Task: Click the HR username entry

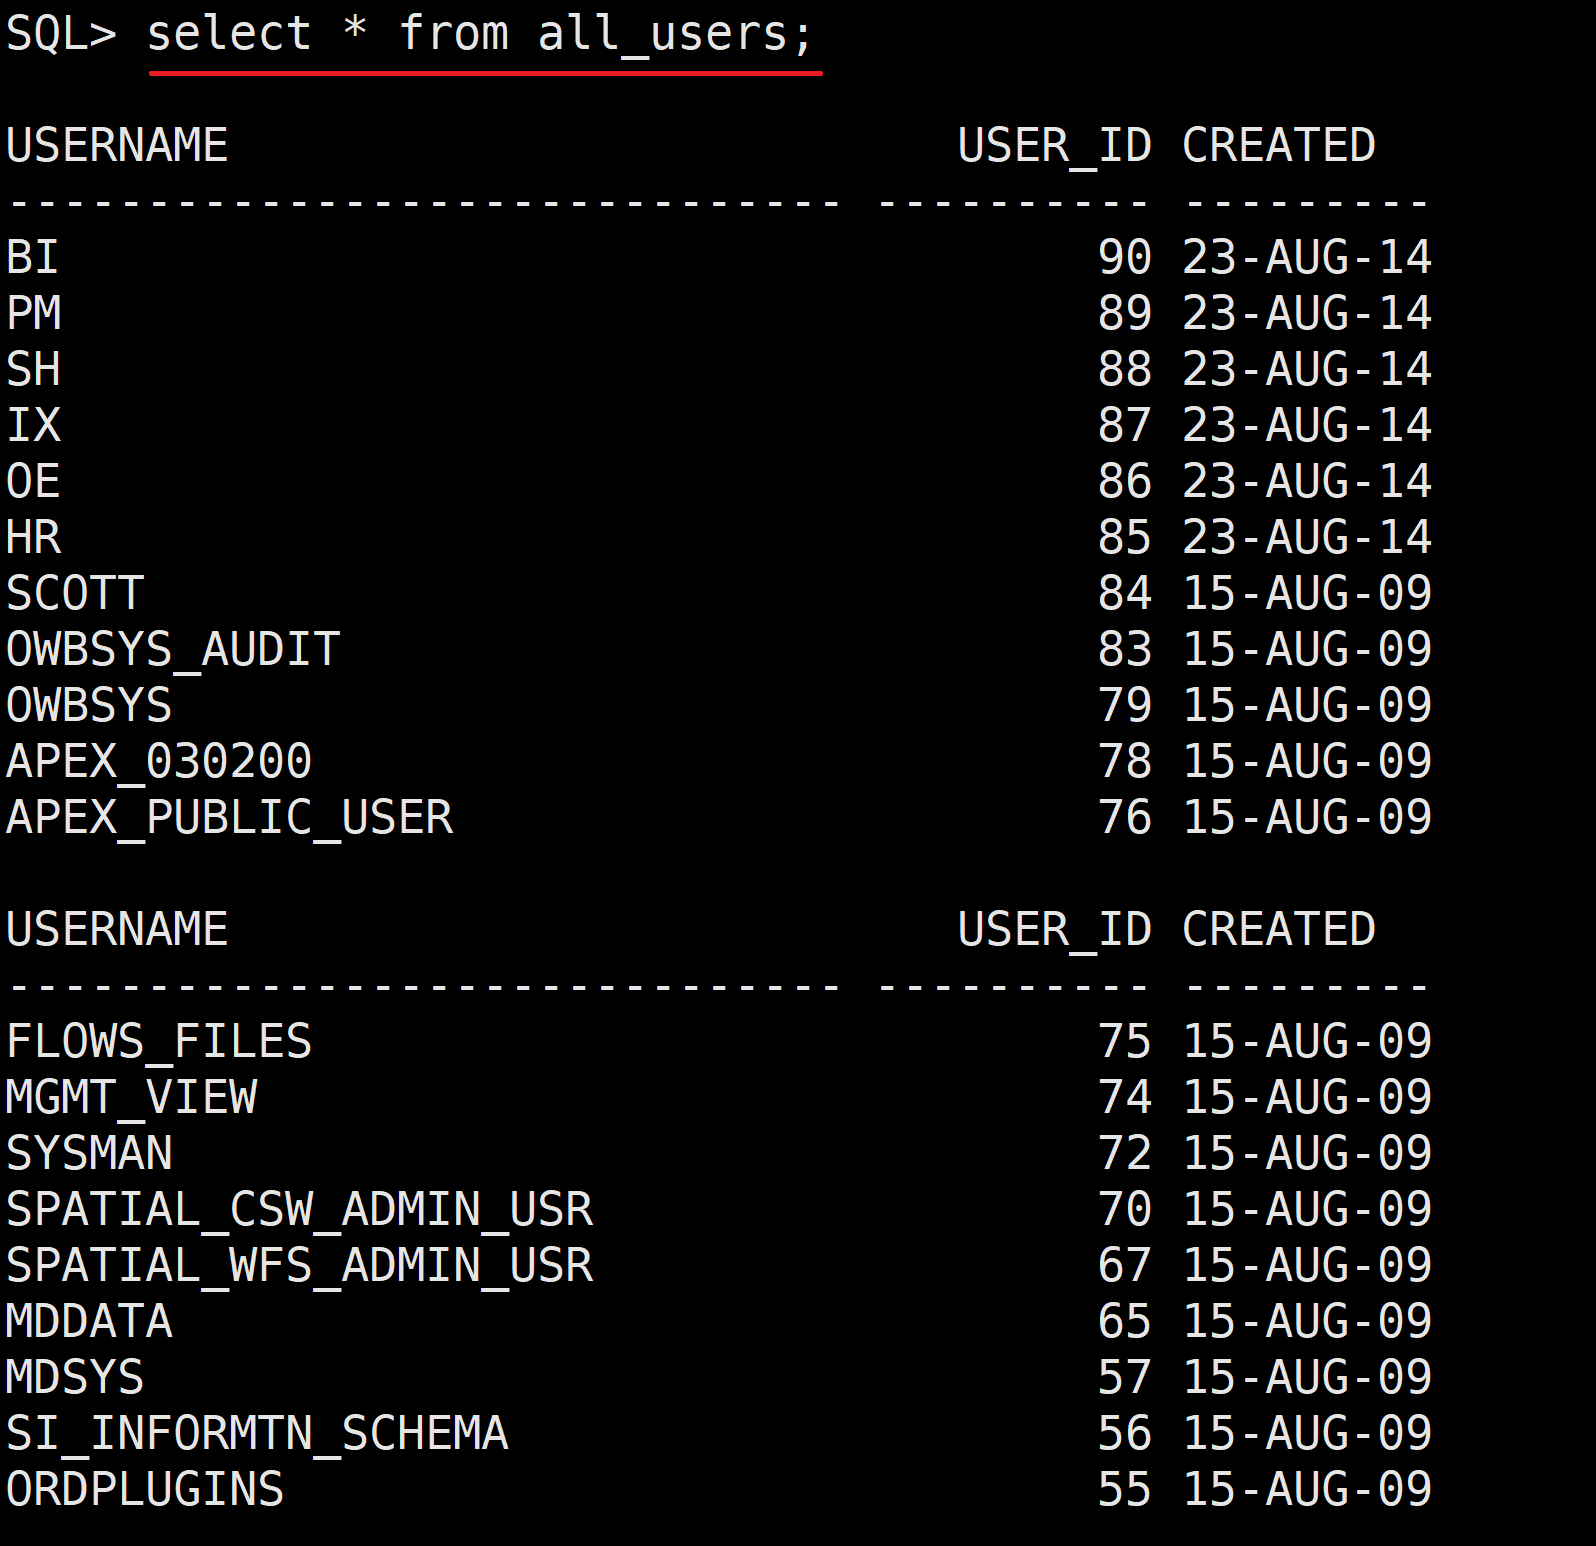Action: pyautogui.click(x=33, y=538)
